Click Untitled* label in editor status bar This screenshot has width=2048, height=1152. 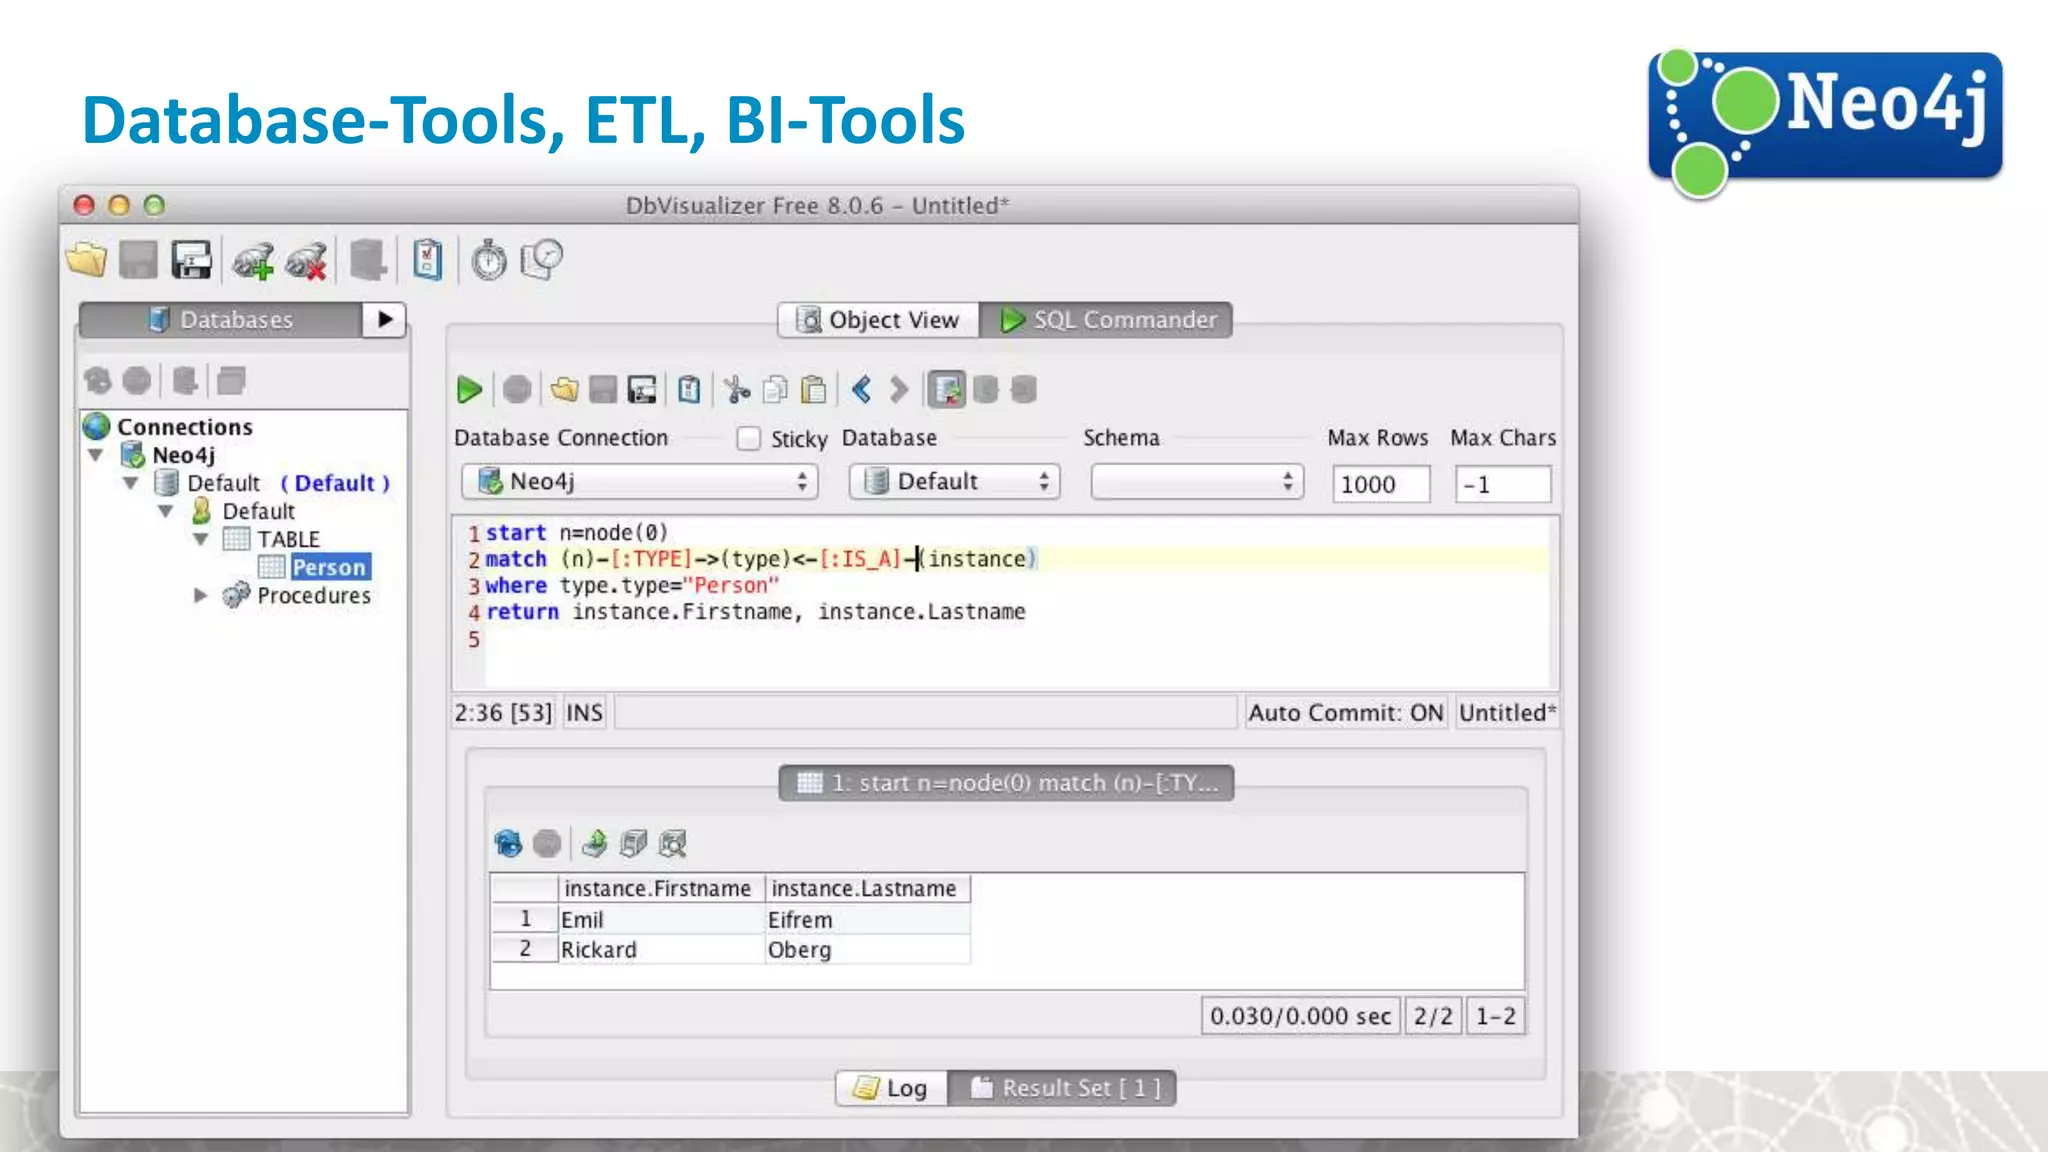point(1507,713)
